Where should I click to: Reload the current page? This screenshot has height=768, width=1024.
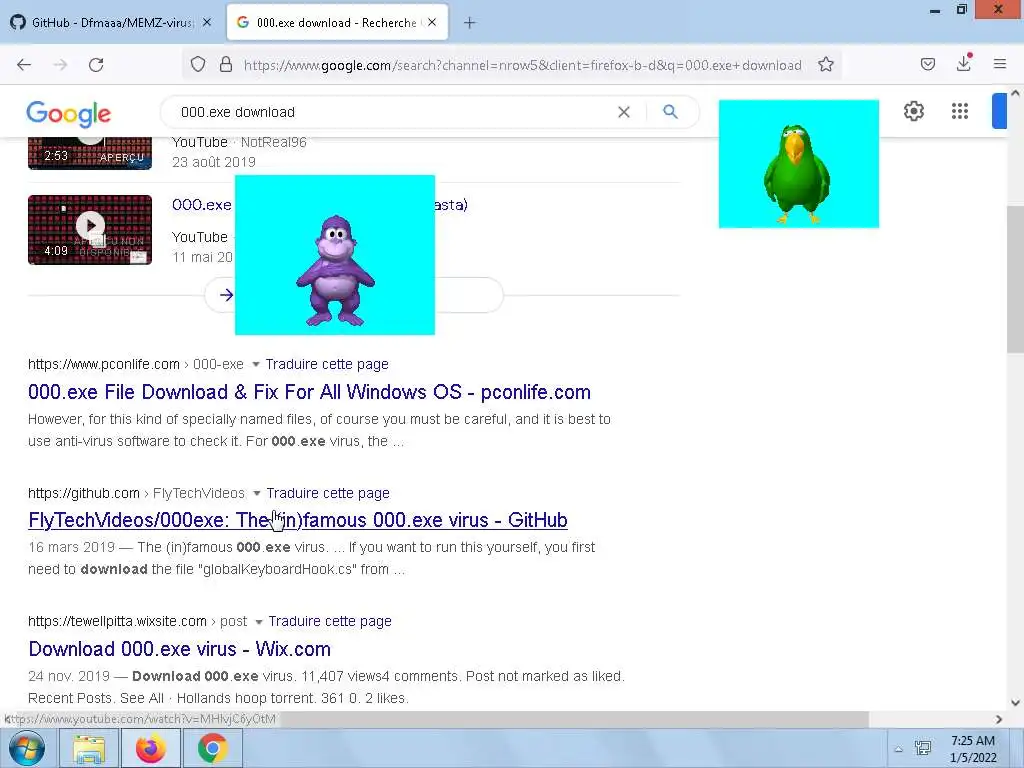96,65
